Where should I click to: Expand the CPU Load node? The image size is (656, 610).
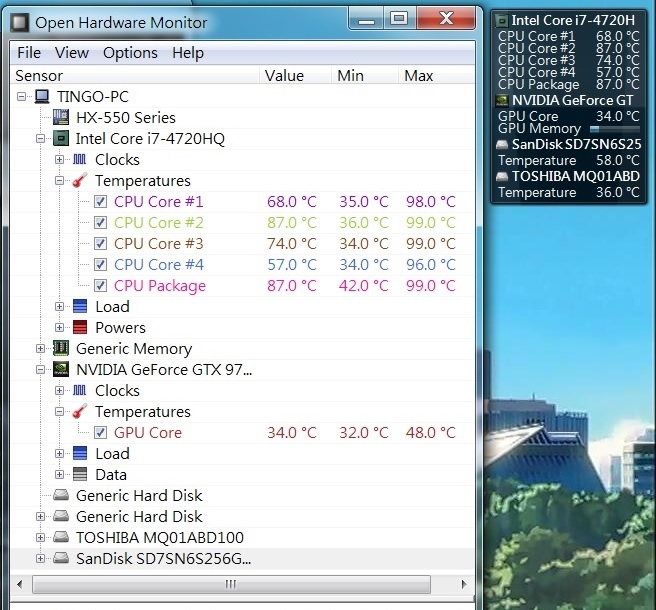pyautogui.click(x=59, y=306)
